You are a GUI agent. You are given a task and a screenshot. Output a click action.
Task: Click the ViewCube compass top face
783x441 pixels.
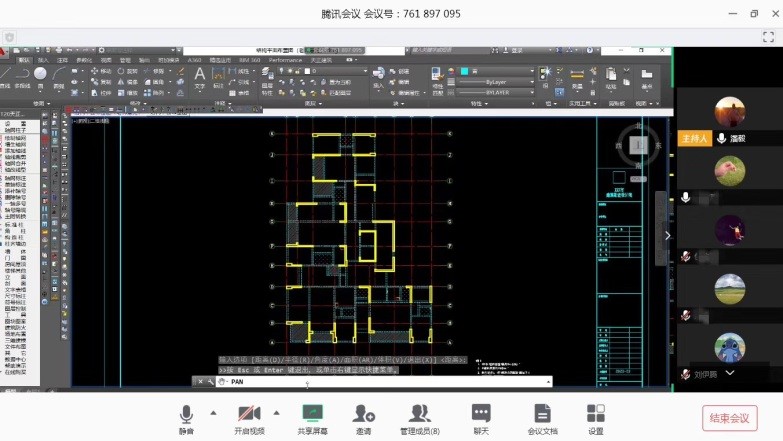641,146
